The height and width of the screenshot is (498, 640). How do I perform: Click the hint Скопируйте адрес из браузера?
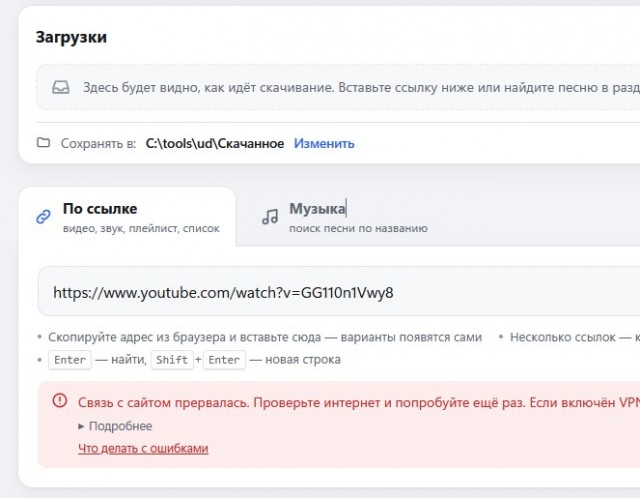click(x=265, y=337)
